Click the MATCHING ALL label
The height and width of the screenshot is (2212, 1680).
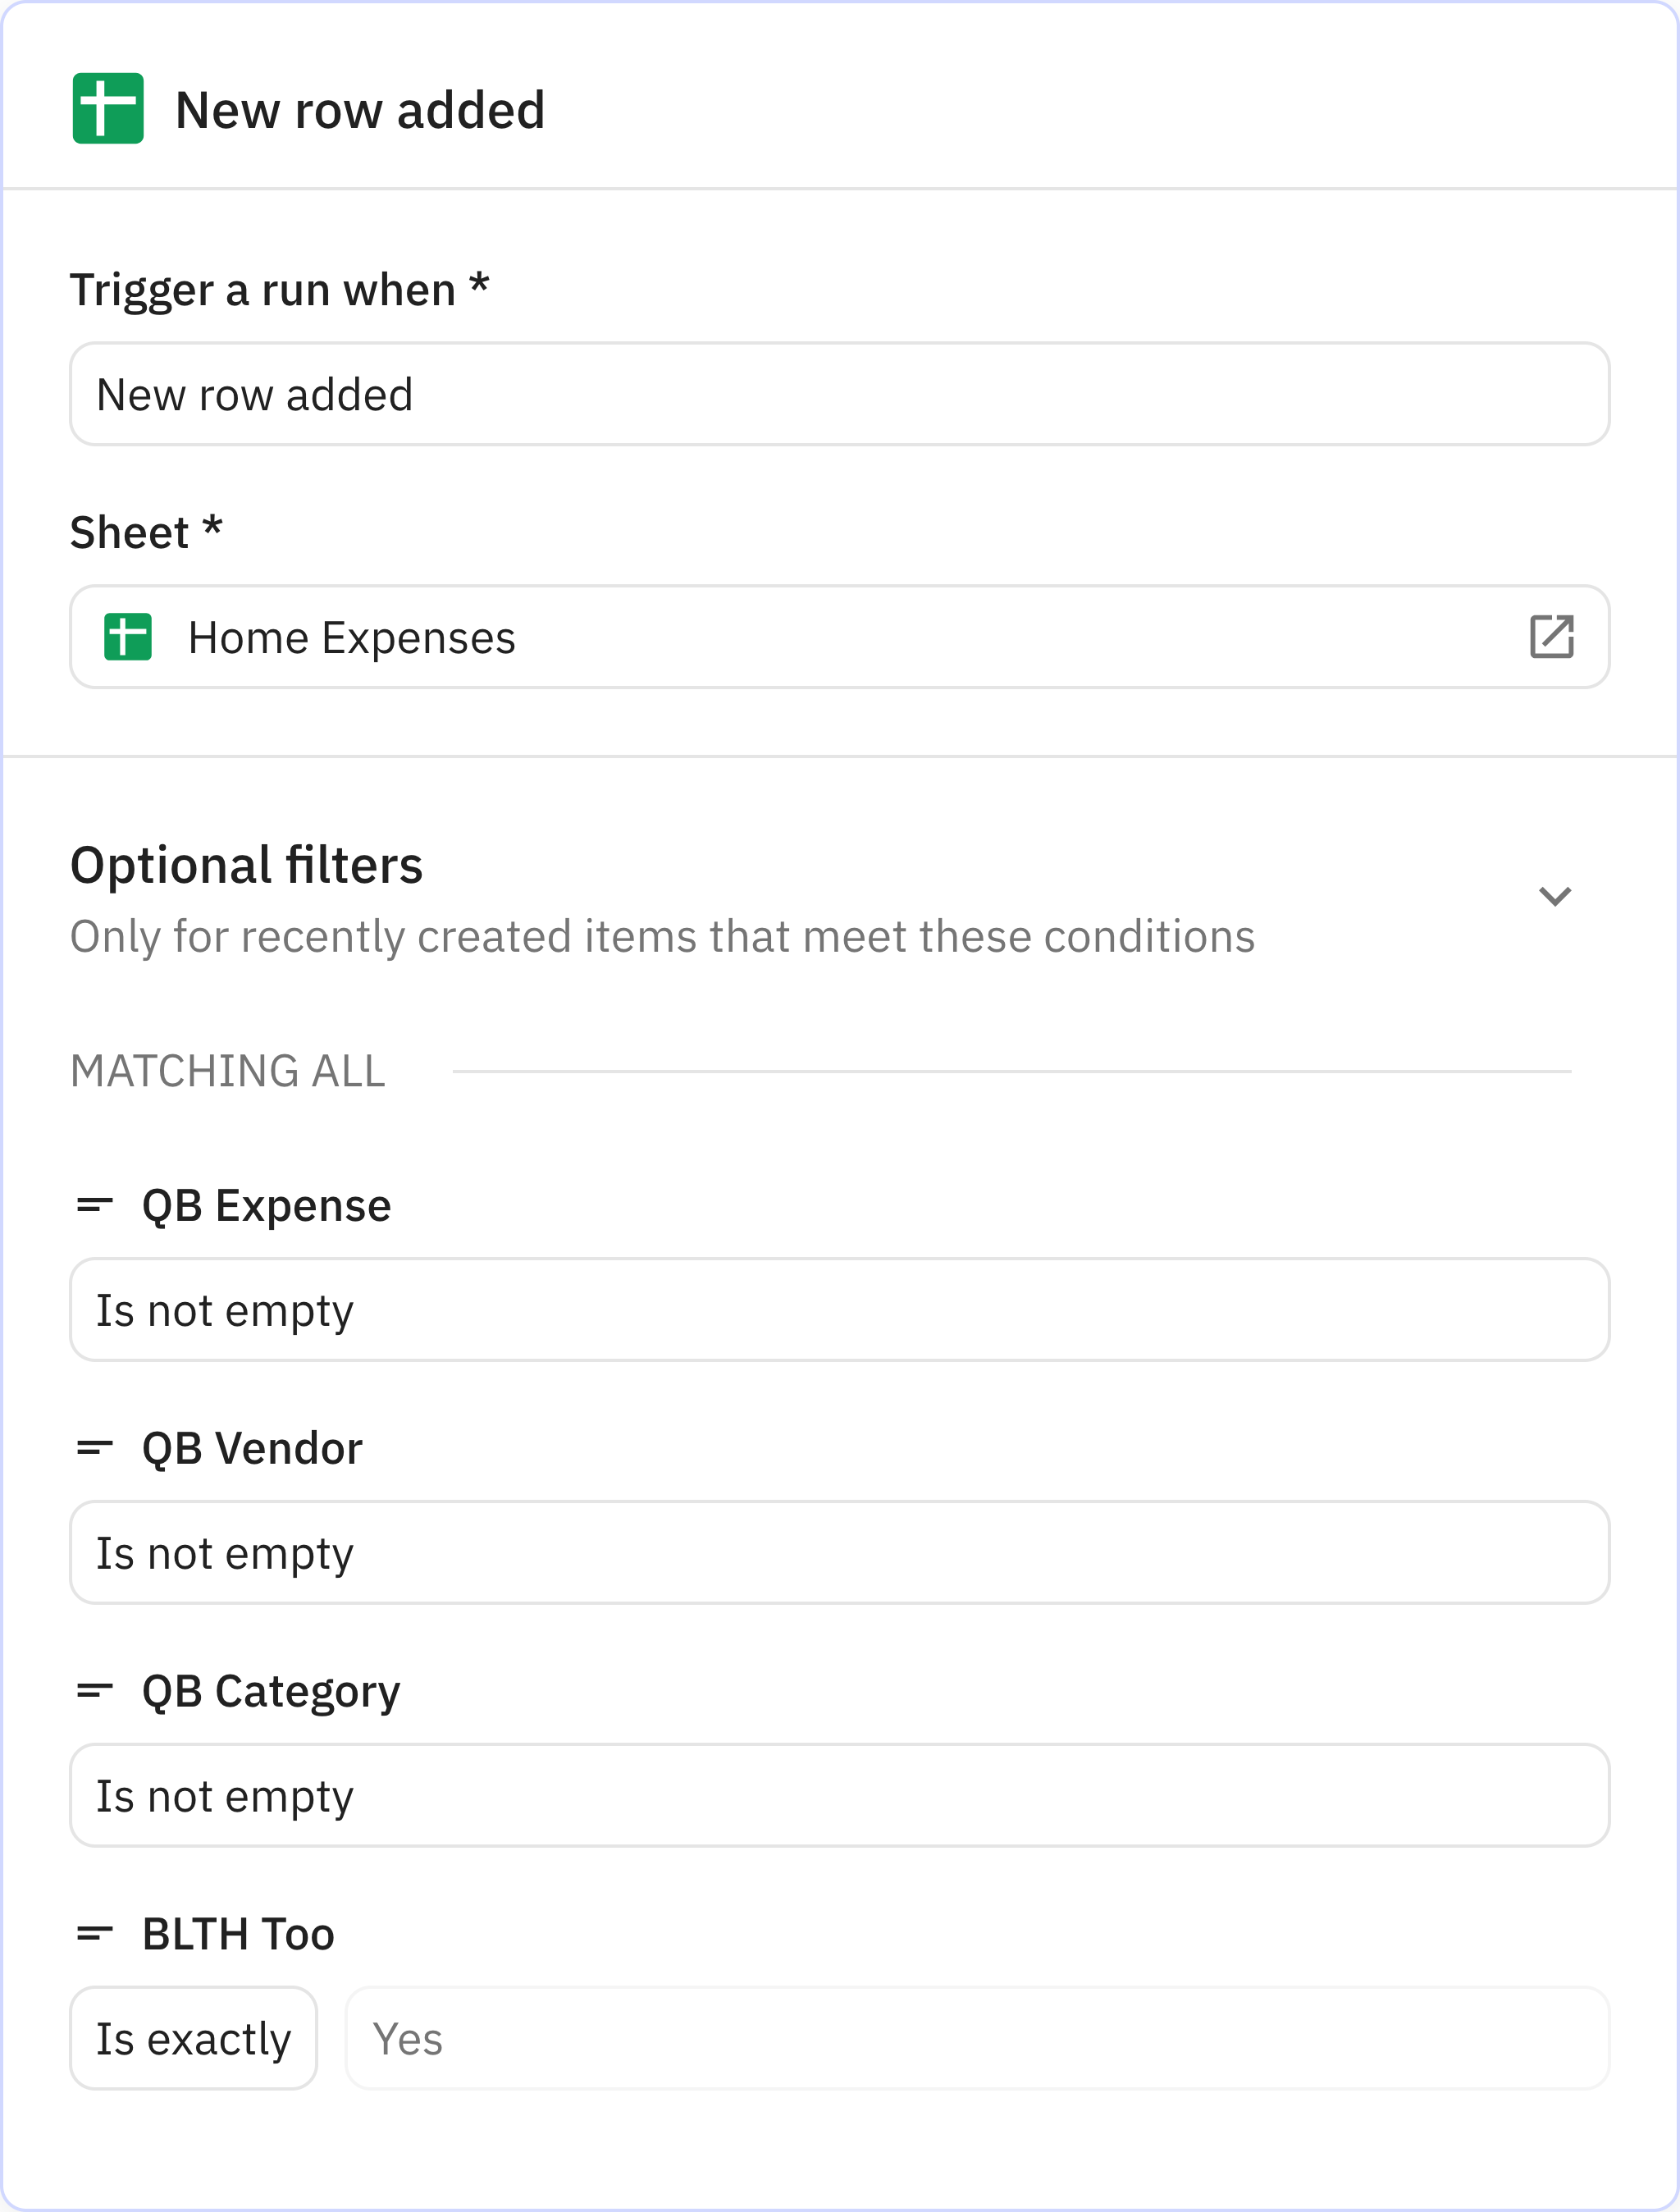227,1071
